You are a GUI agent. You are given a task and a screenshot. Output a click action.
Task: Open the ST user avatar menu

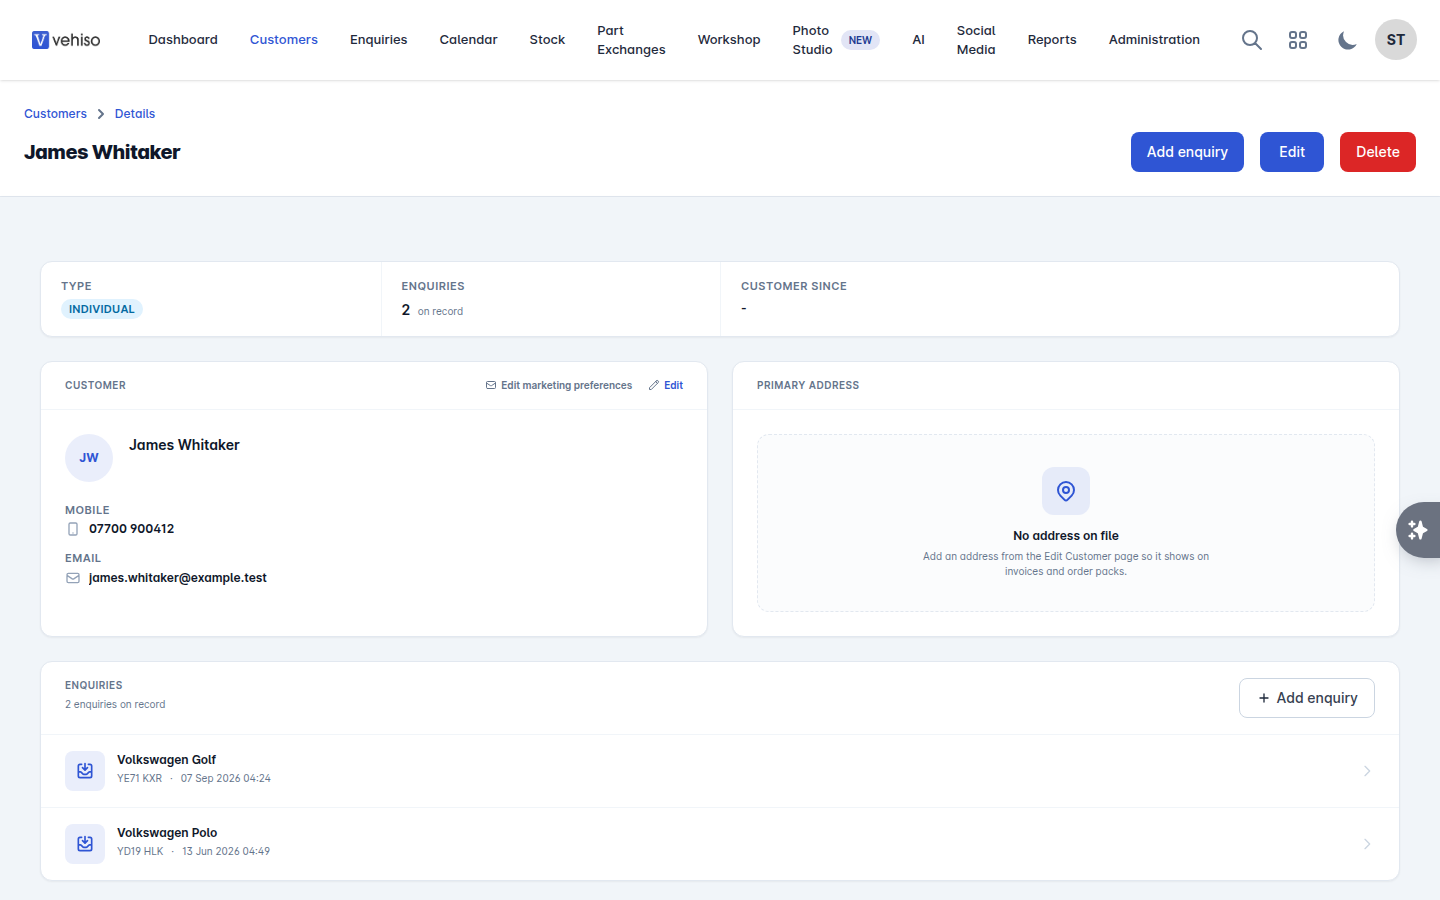click(x=1396, y=40)
